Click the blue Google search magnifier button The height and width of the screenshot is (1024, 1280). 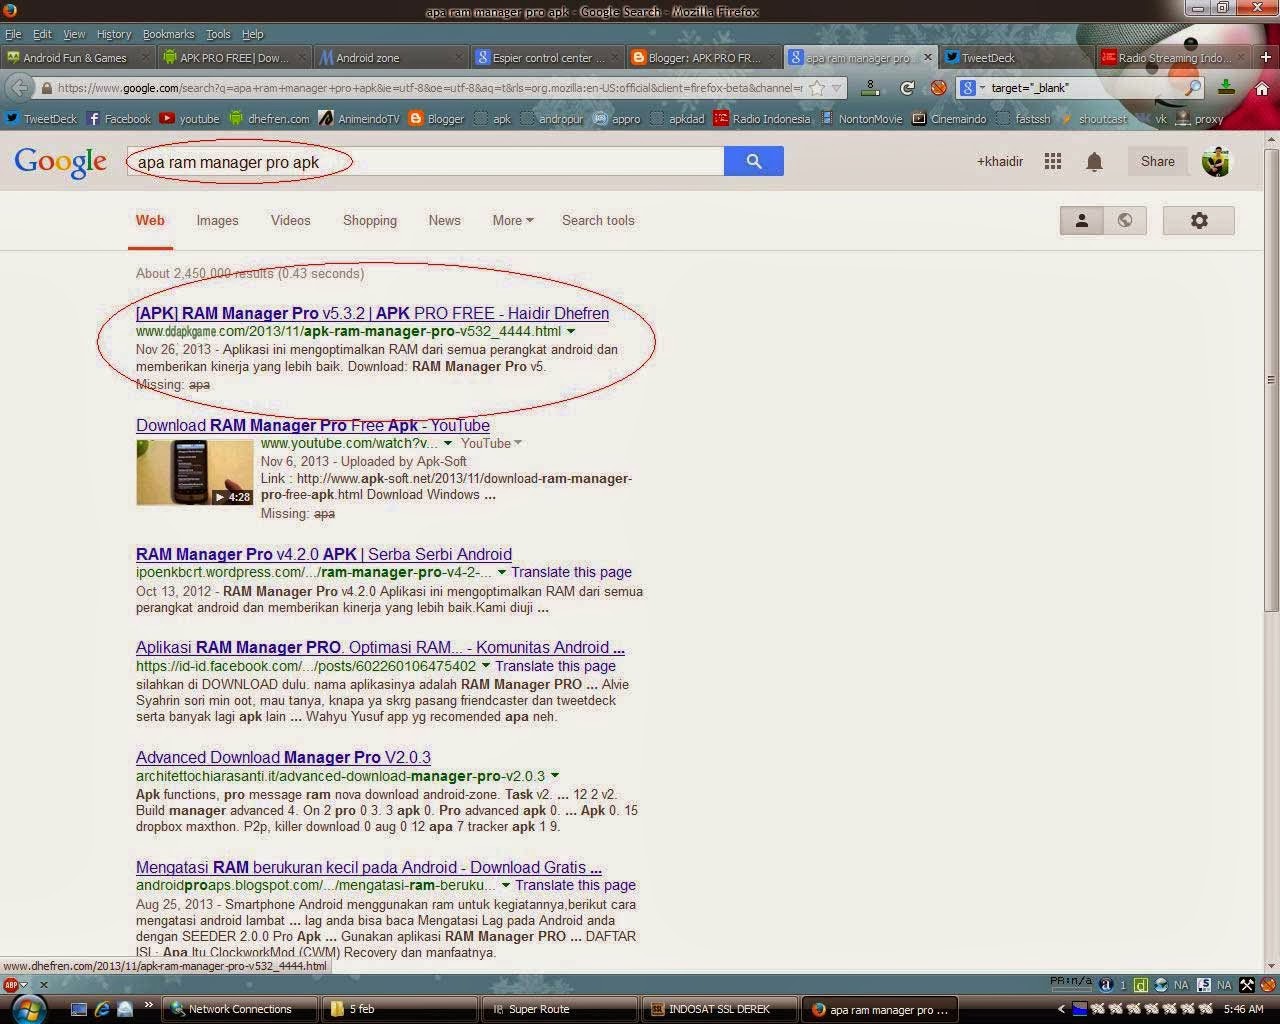coord(754,161)
